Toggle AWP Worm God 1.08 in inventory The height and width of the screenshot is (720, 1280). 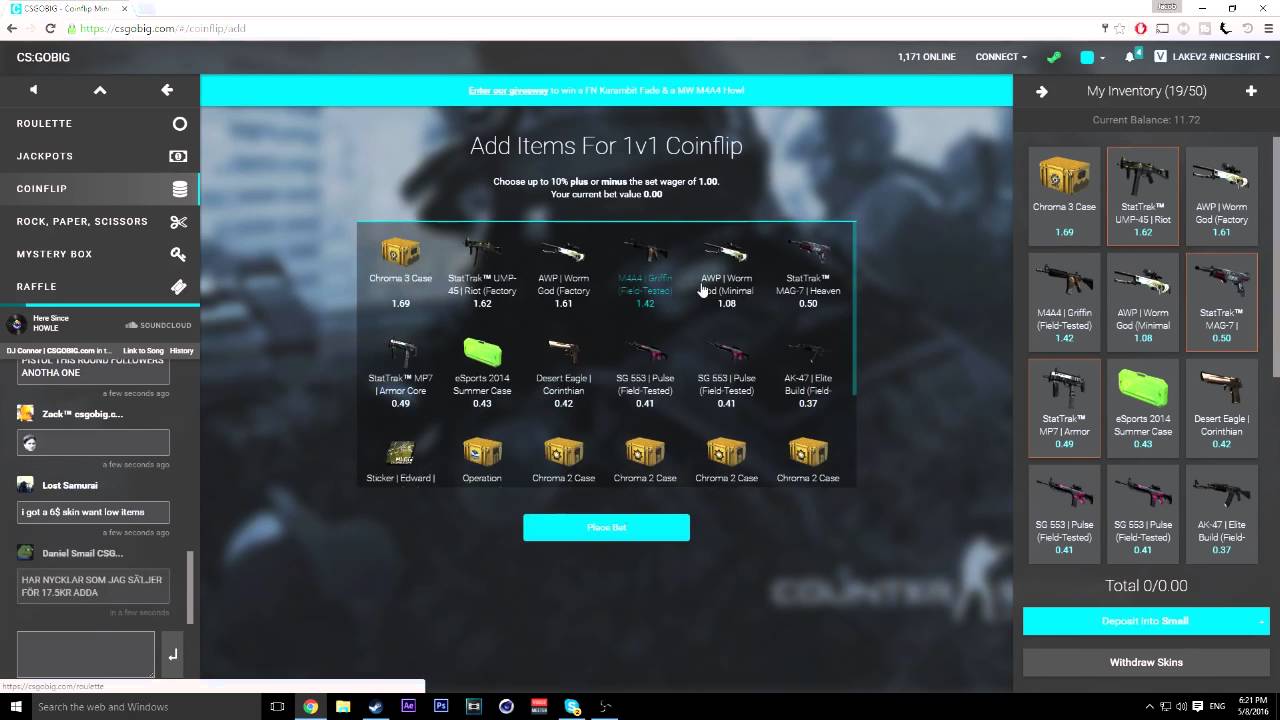pos(1143,302)
